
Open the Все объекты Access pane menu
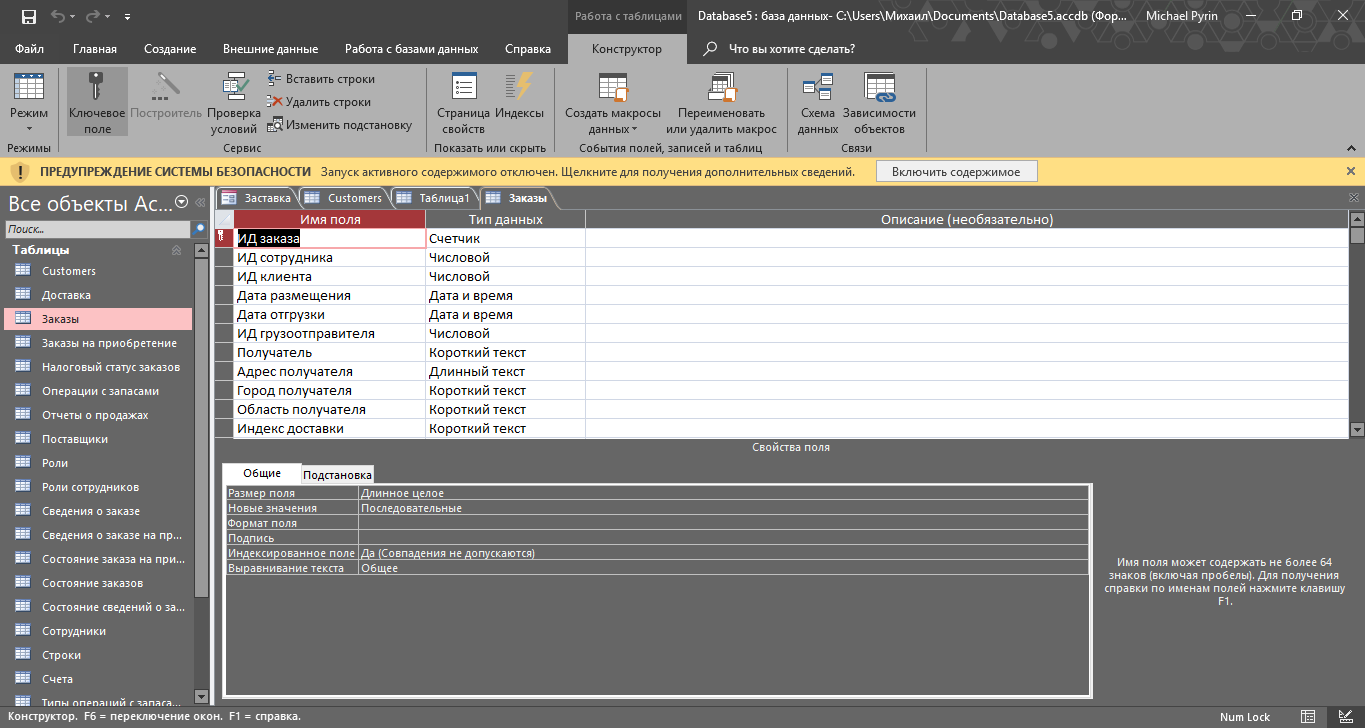[181, 202]
